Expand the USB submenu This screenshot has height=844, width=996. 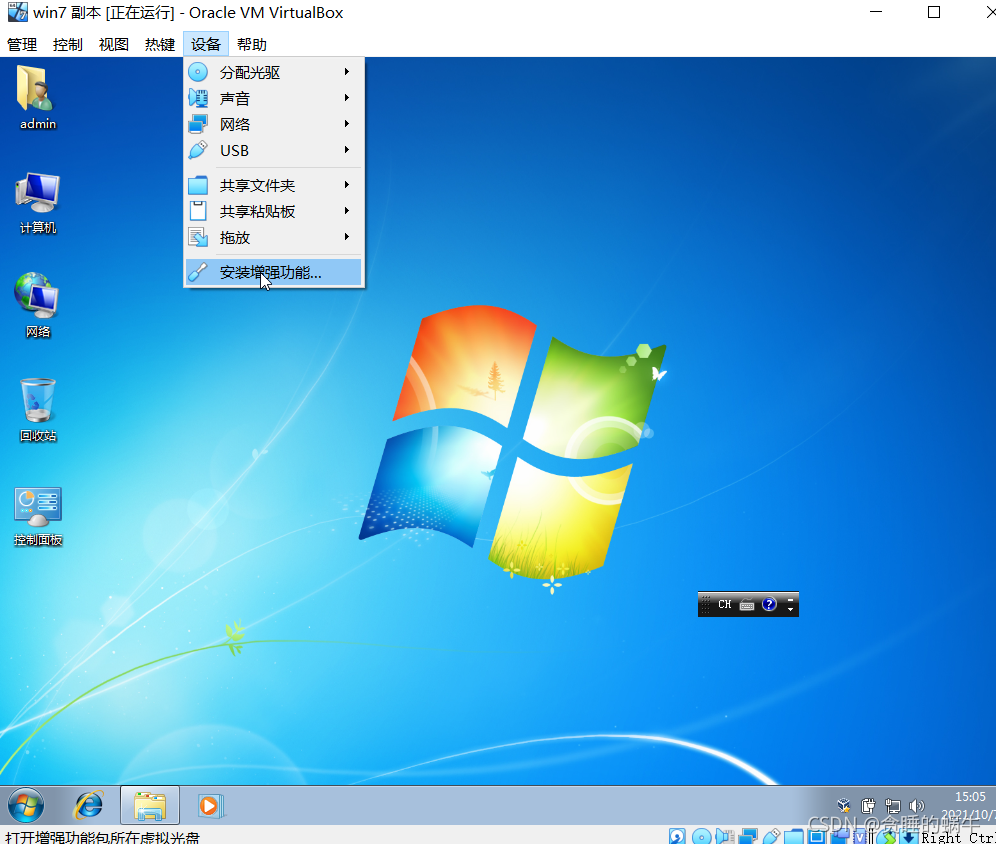pyautogui.click(x=274, y=151)
